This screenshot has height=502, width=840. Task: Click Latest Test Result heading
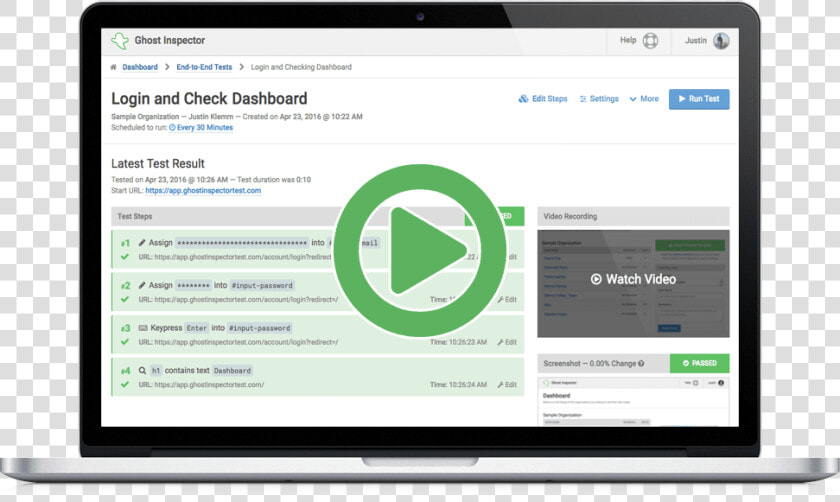click(158, 163)
